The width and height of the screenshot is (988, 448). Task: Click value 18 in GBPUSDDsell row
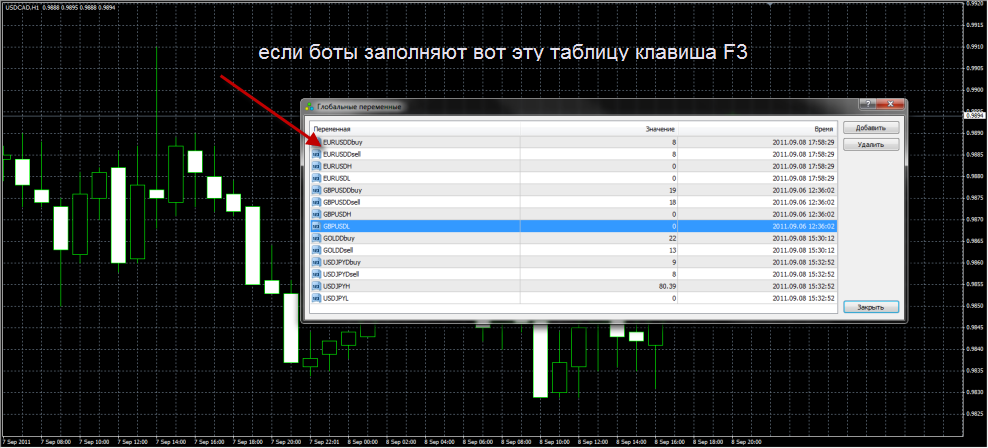672,202
